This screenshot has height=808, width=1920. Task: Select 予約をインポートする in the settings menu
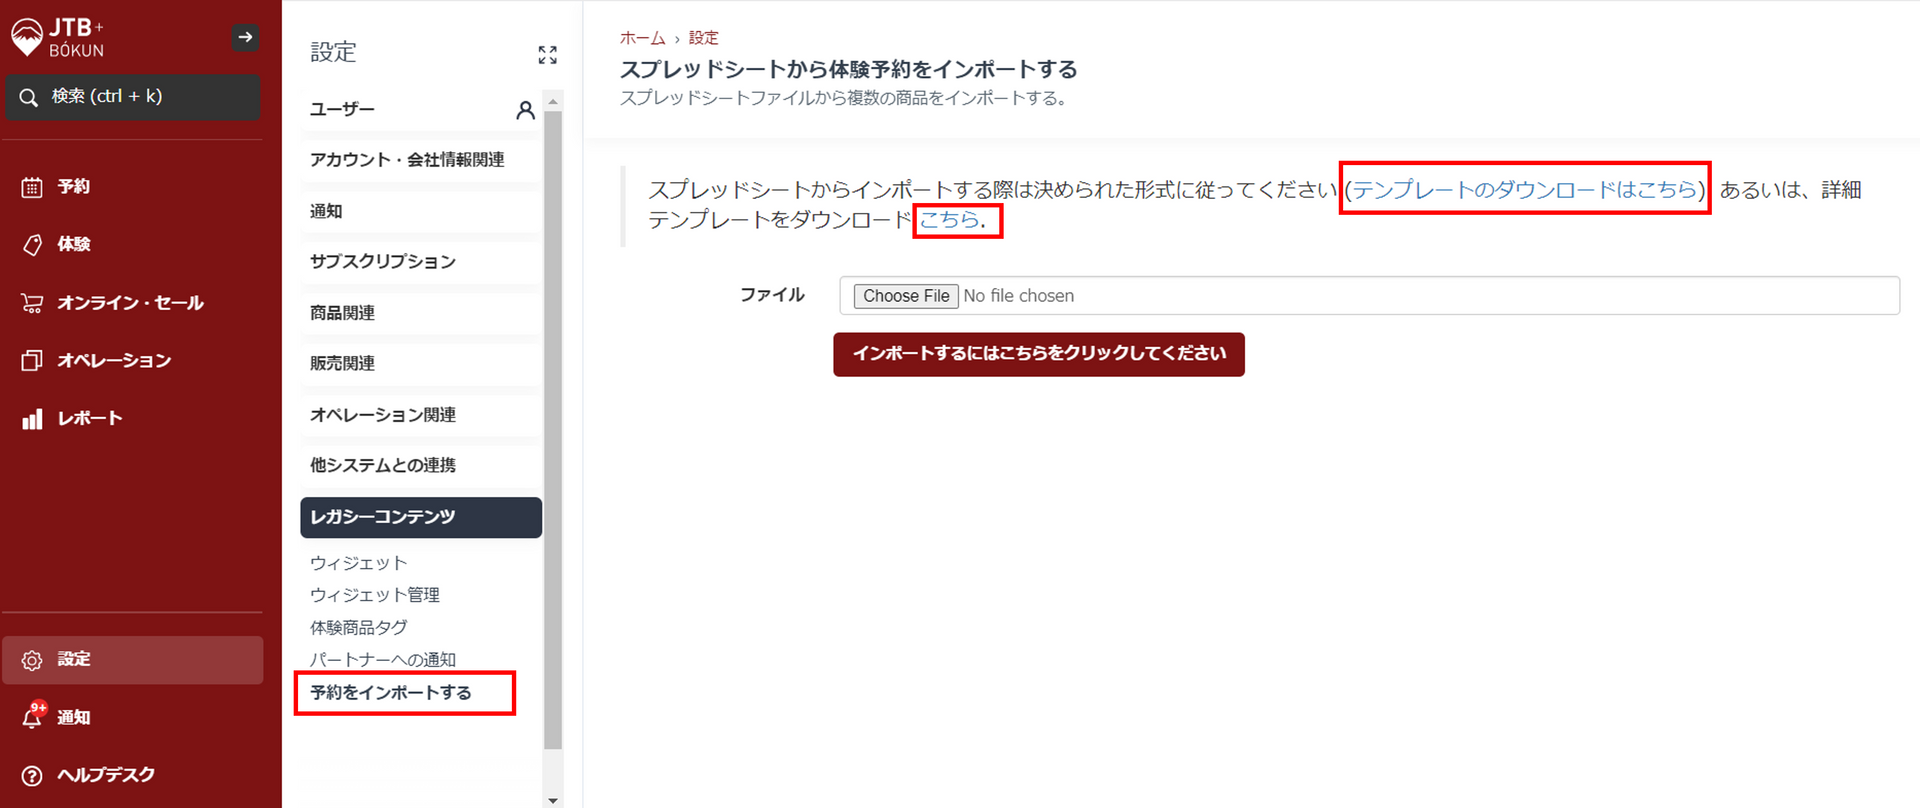point(390,693)
